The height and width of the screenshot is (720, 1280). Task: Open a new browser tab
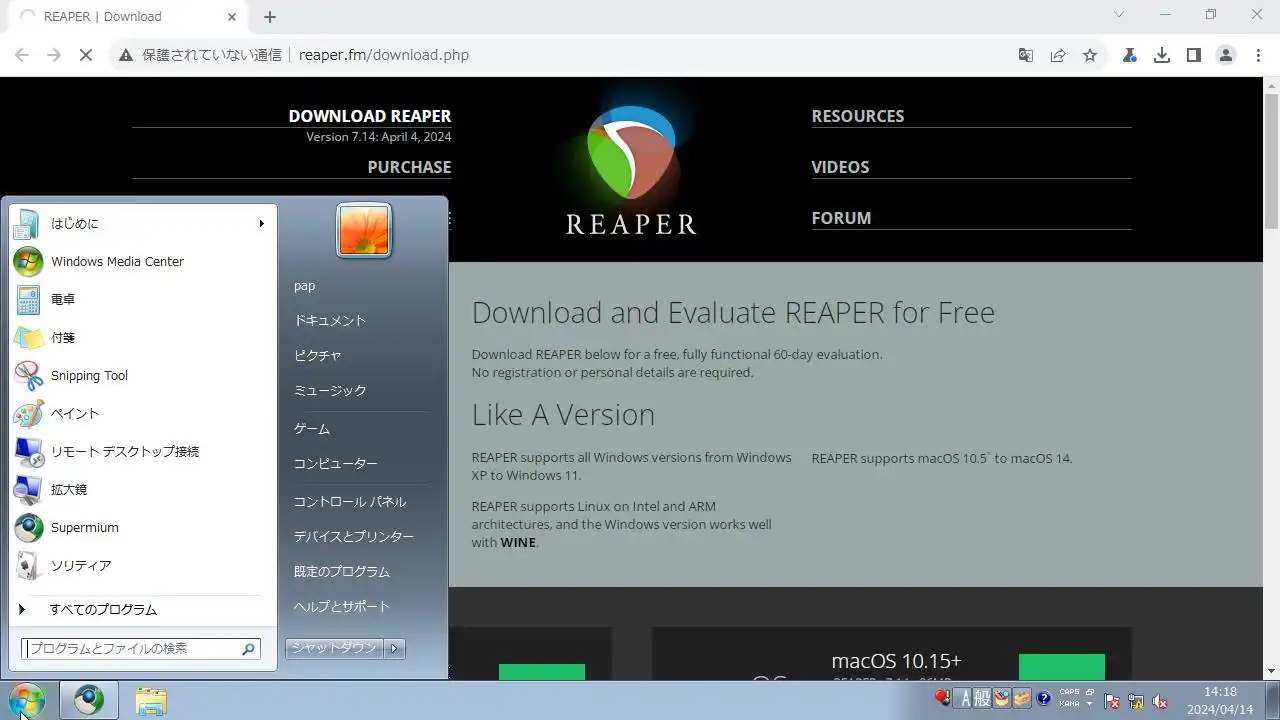pyautogui.click(x=270, y=17)
